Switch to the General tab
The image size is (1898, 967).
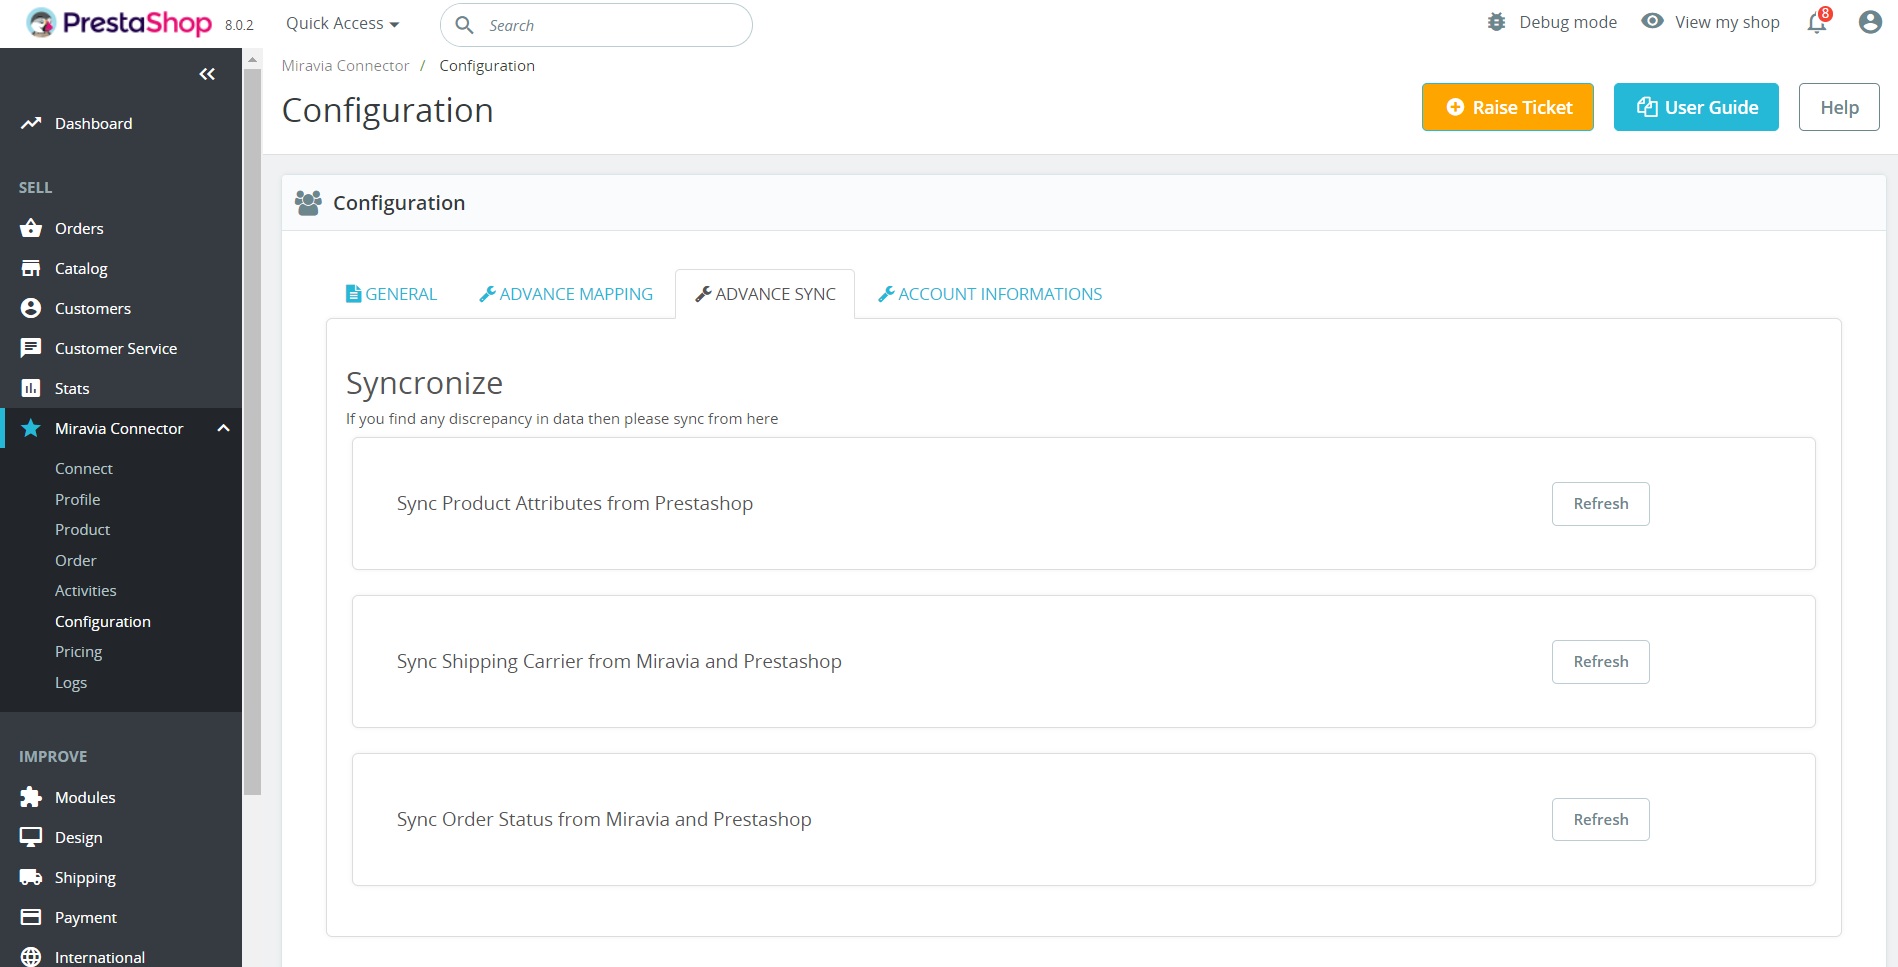(x=391, y=294)
